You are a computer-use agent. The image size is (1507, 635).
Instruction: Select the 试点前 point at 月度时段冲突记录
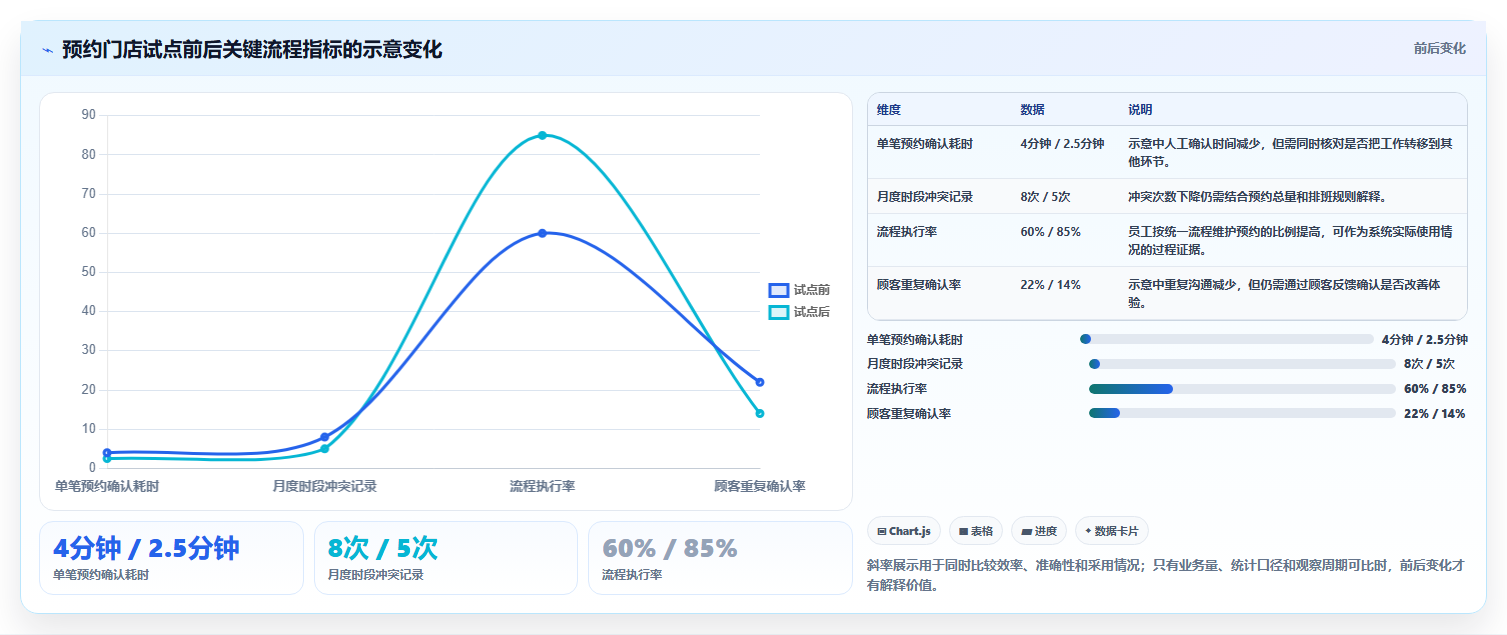tap(324, 437)
